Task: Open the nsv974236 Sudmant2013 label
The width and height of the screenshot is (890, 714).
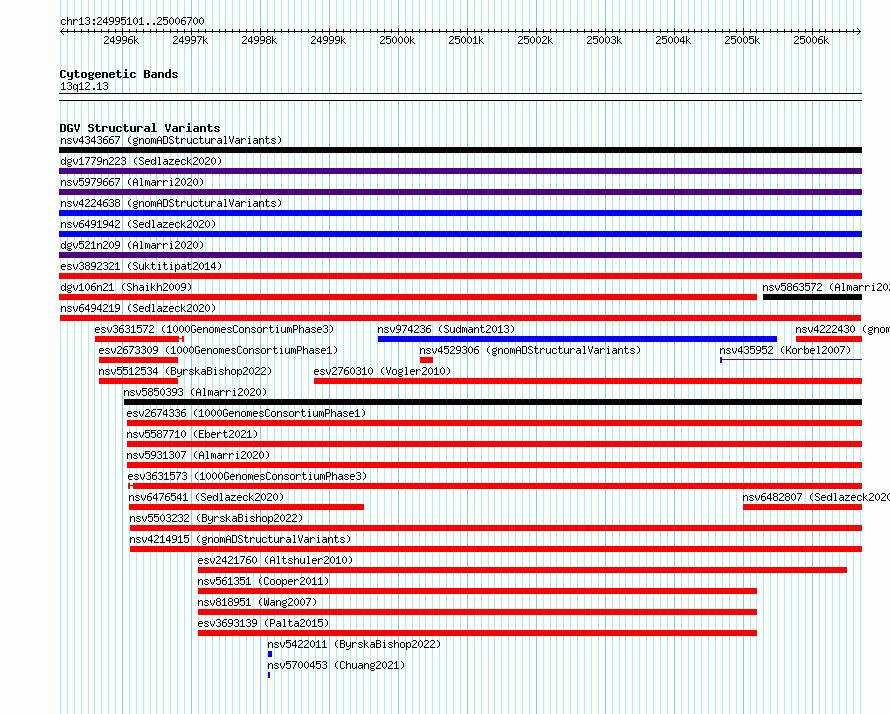Action: coord(446,329)
